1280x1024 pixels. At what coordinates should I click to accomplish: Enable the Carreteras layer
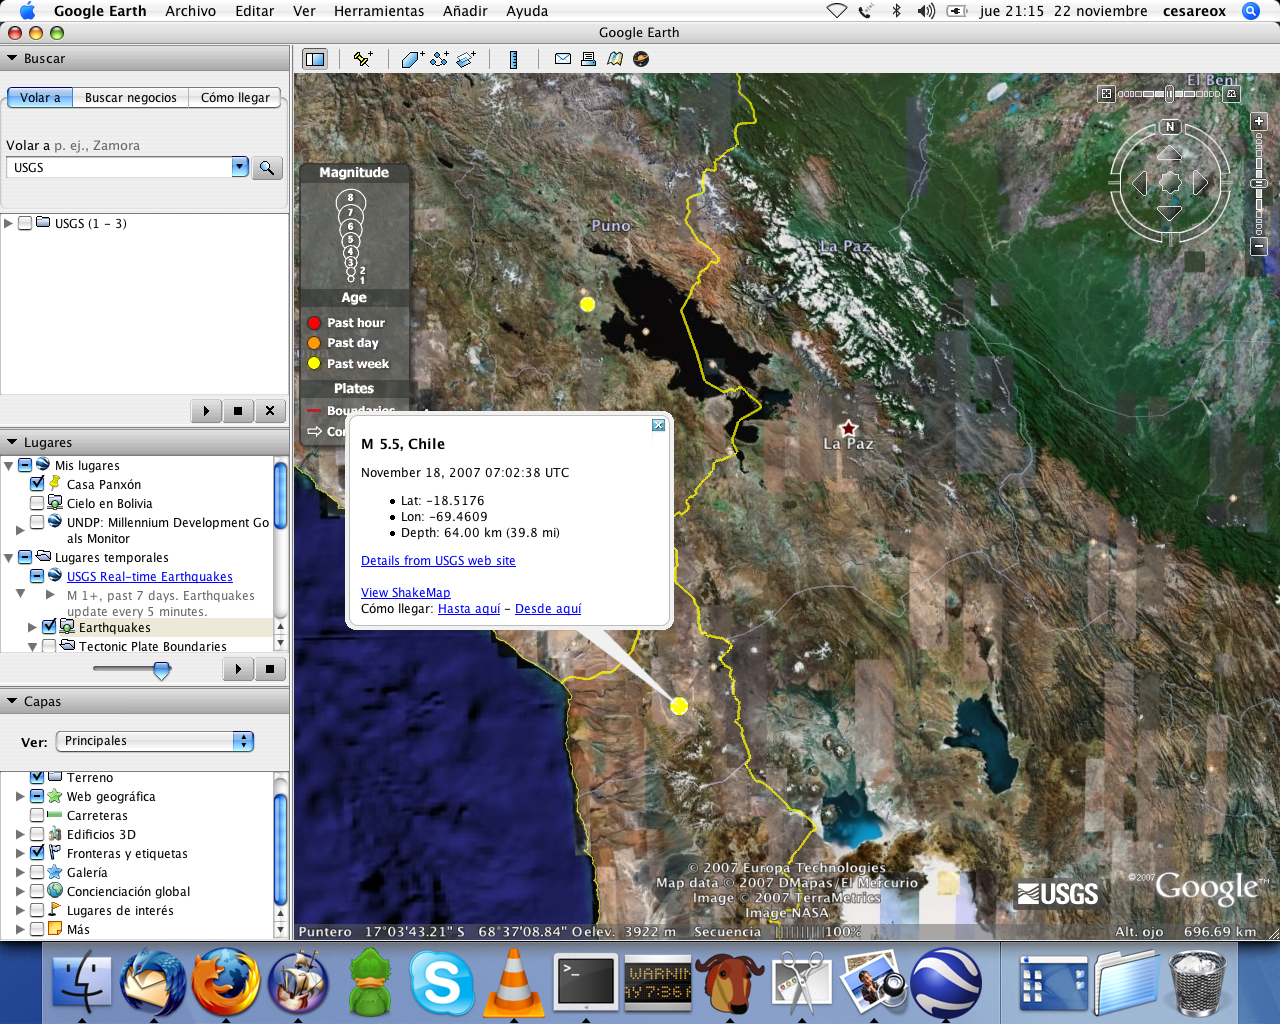pyautogui.click(x=37, y=815)
